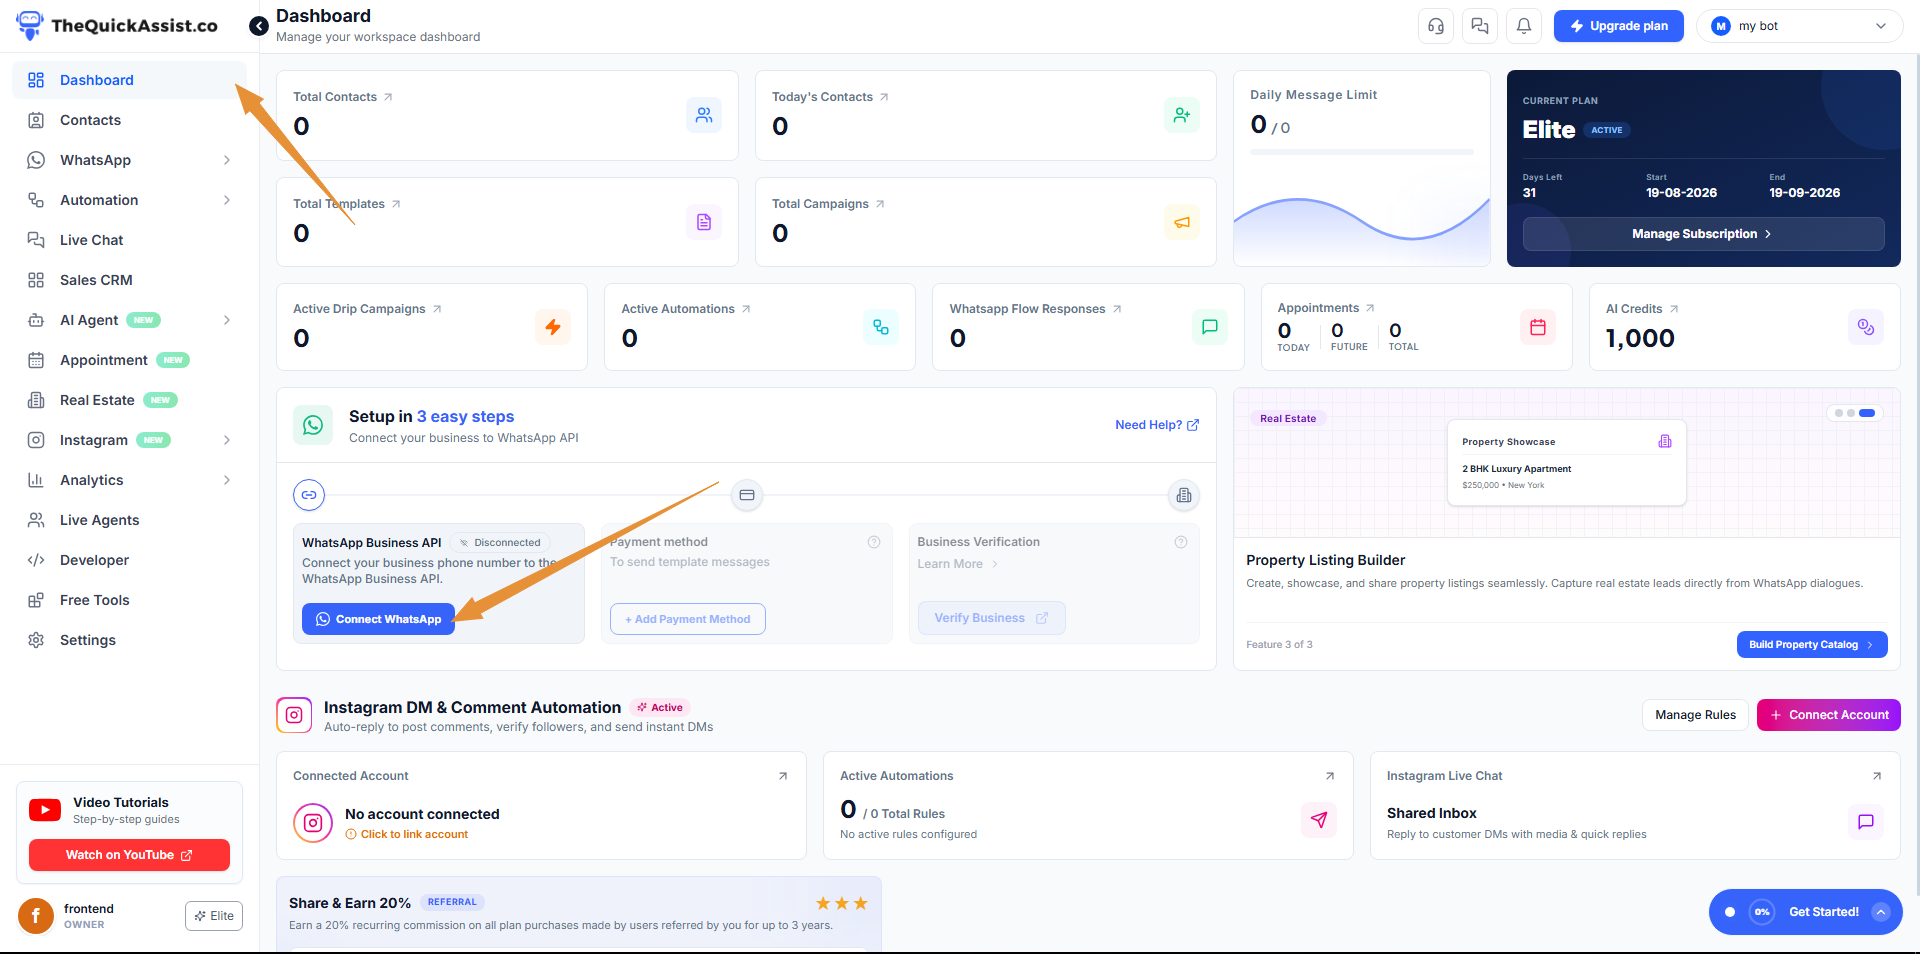Viewport: 1920px width, 954px height.
Task: Click the Learn More link under Business Verification
Action: click(x=958, y=564)
